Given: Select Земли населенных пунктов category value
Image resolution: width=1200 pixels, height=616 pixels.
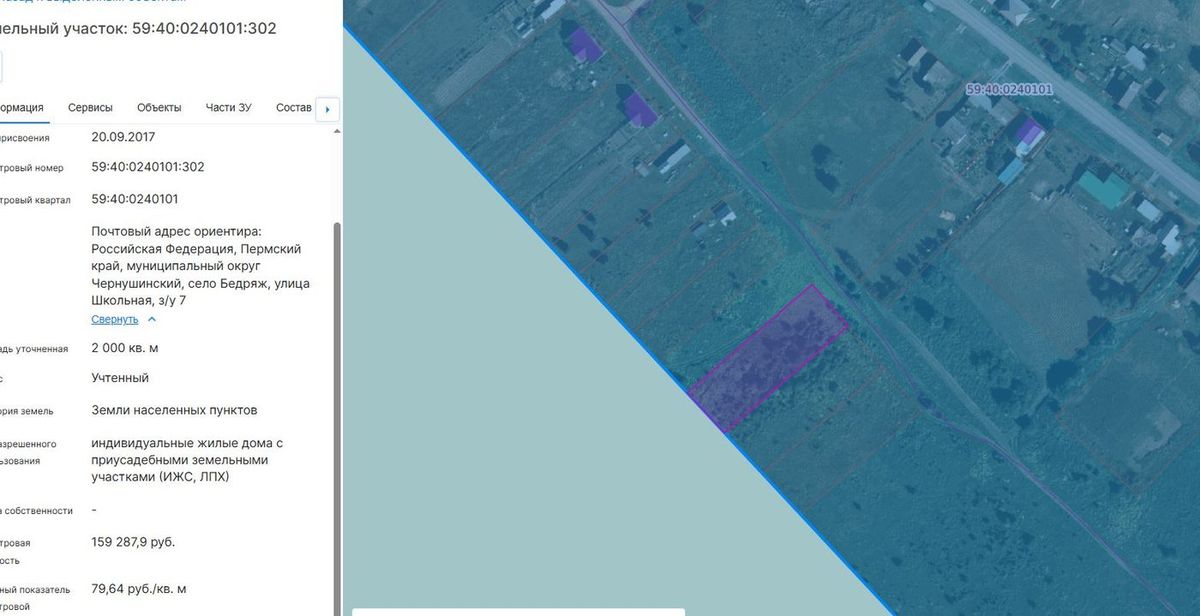Looking at the screenshot, I should pyautogui.click(x=174, y=410).
